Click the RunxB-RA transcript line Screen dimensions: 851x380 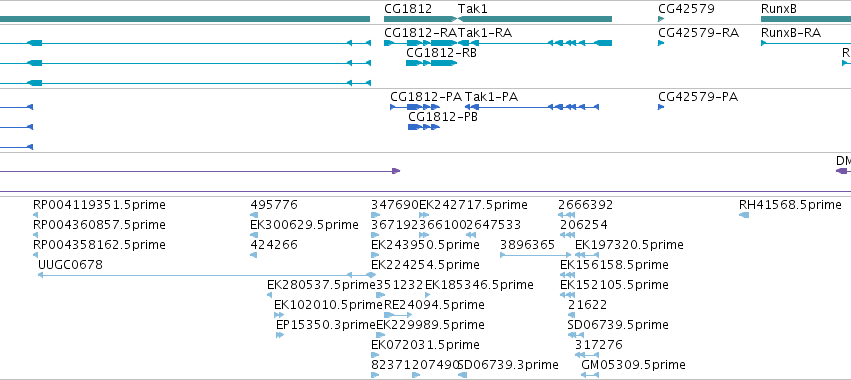[806, 43]
